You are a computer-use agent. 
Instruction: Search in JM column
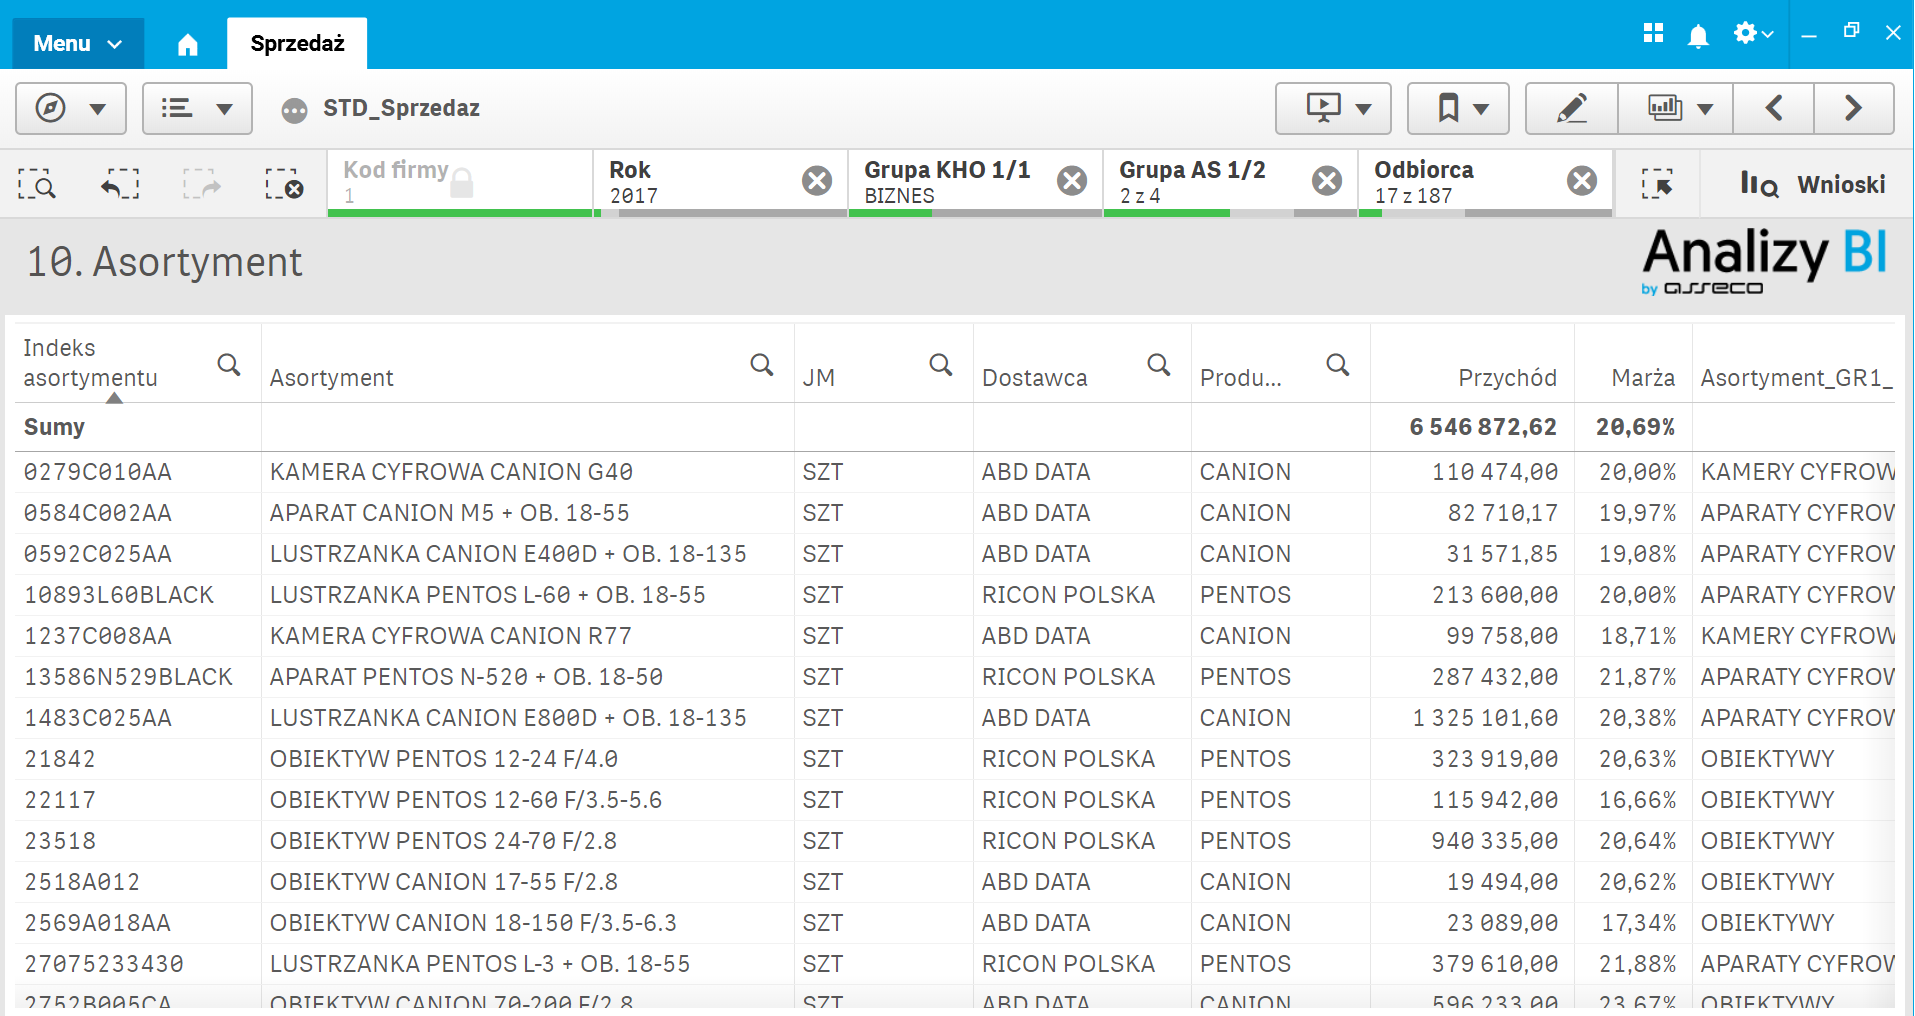(x=941, y=365)
